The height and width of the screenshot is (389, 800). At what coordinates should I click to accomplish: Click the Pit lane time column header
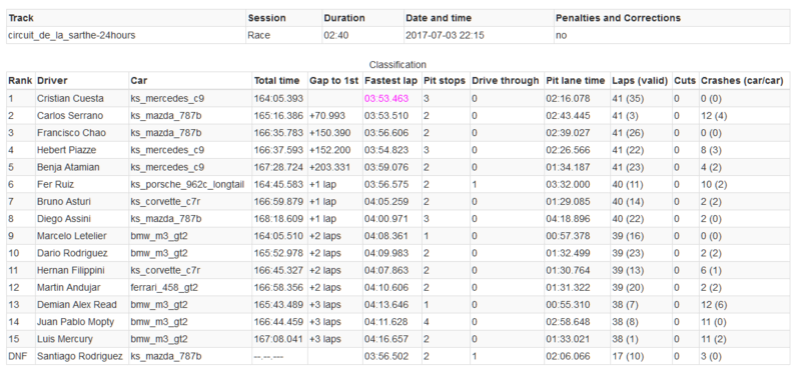(x=577, y=81)
